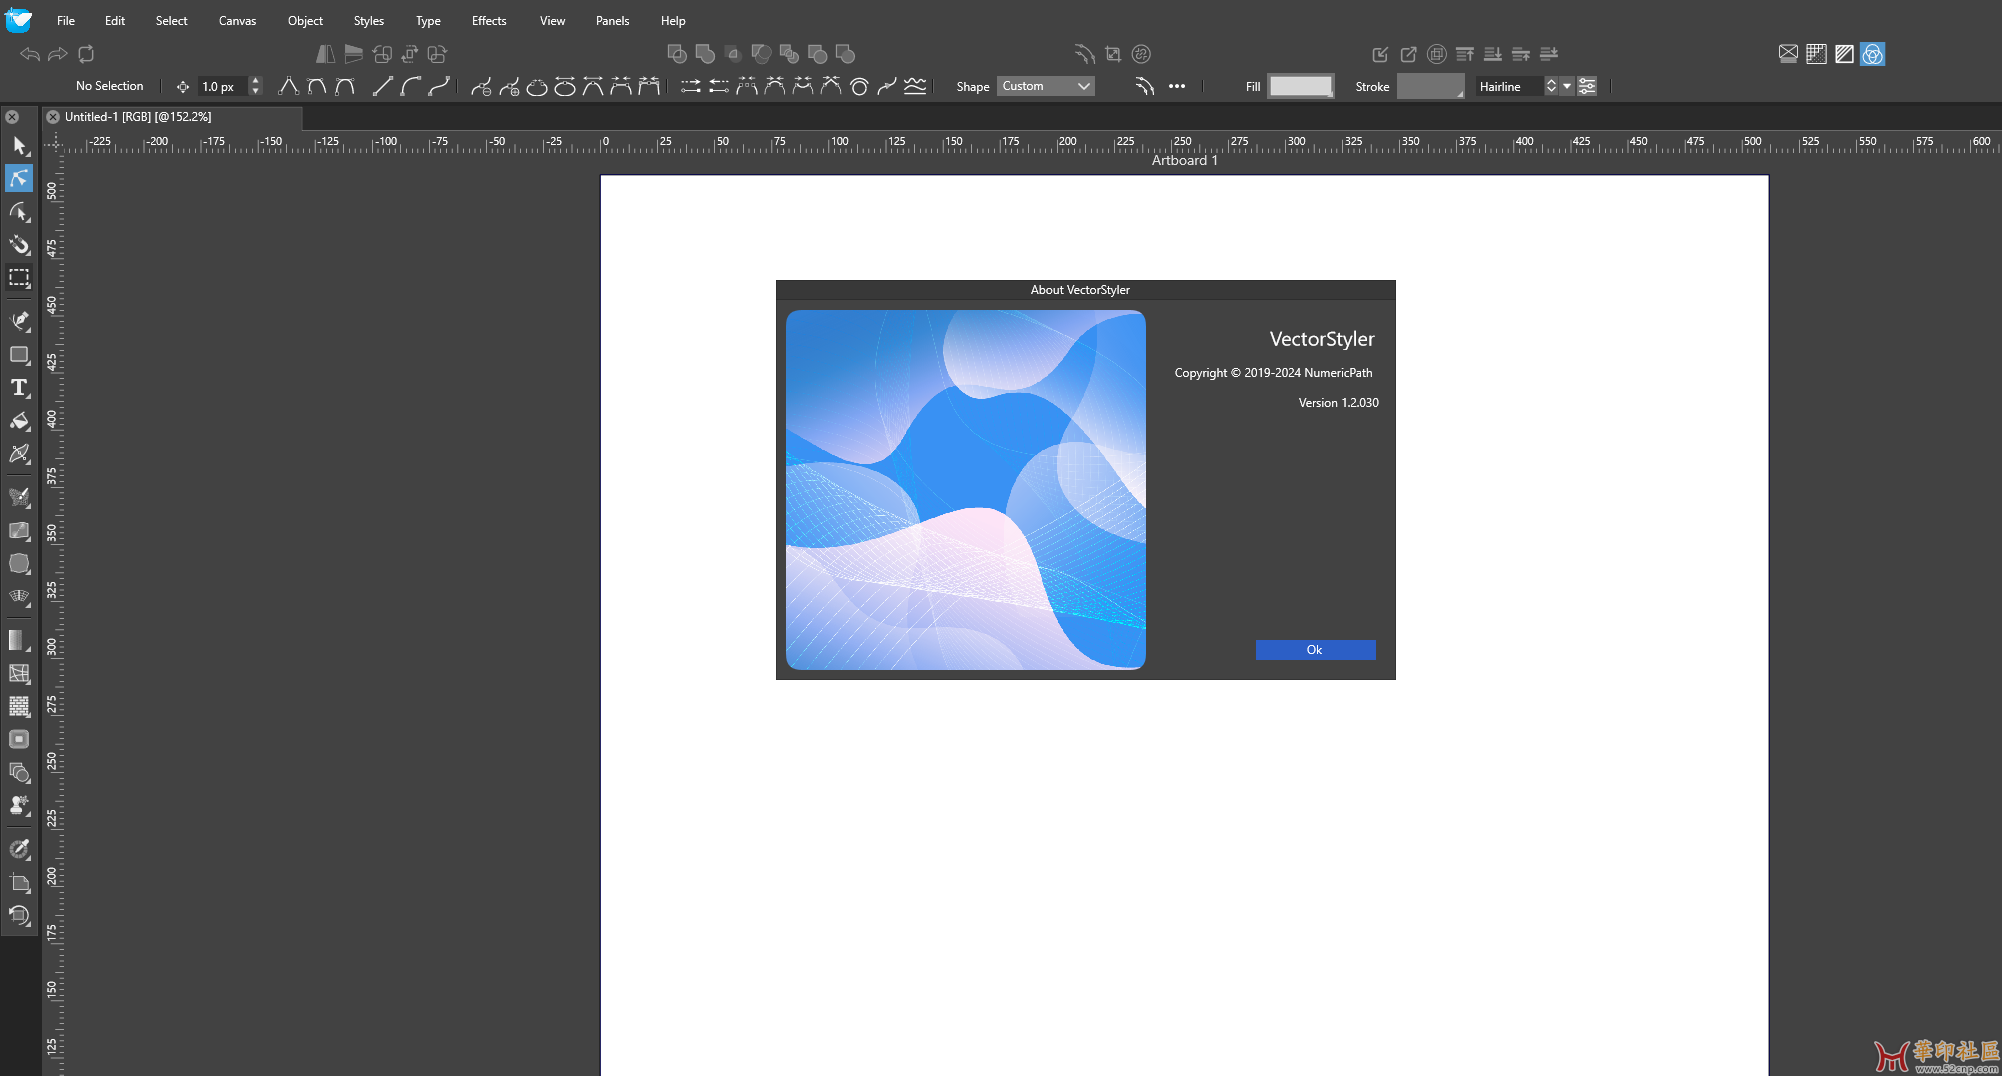Open the stroke width Hairline dropdown arrow
This screenshot has width=2002, height=1076.
coord(1567,87)
